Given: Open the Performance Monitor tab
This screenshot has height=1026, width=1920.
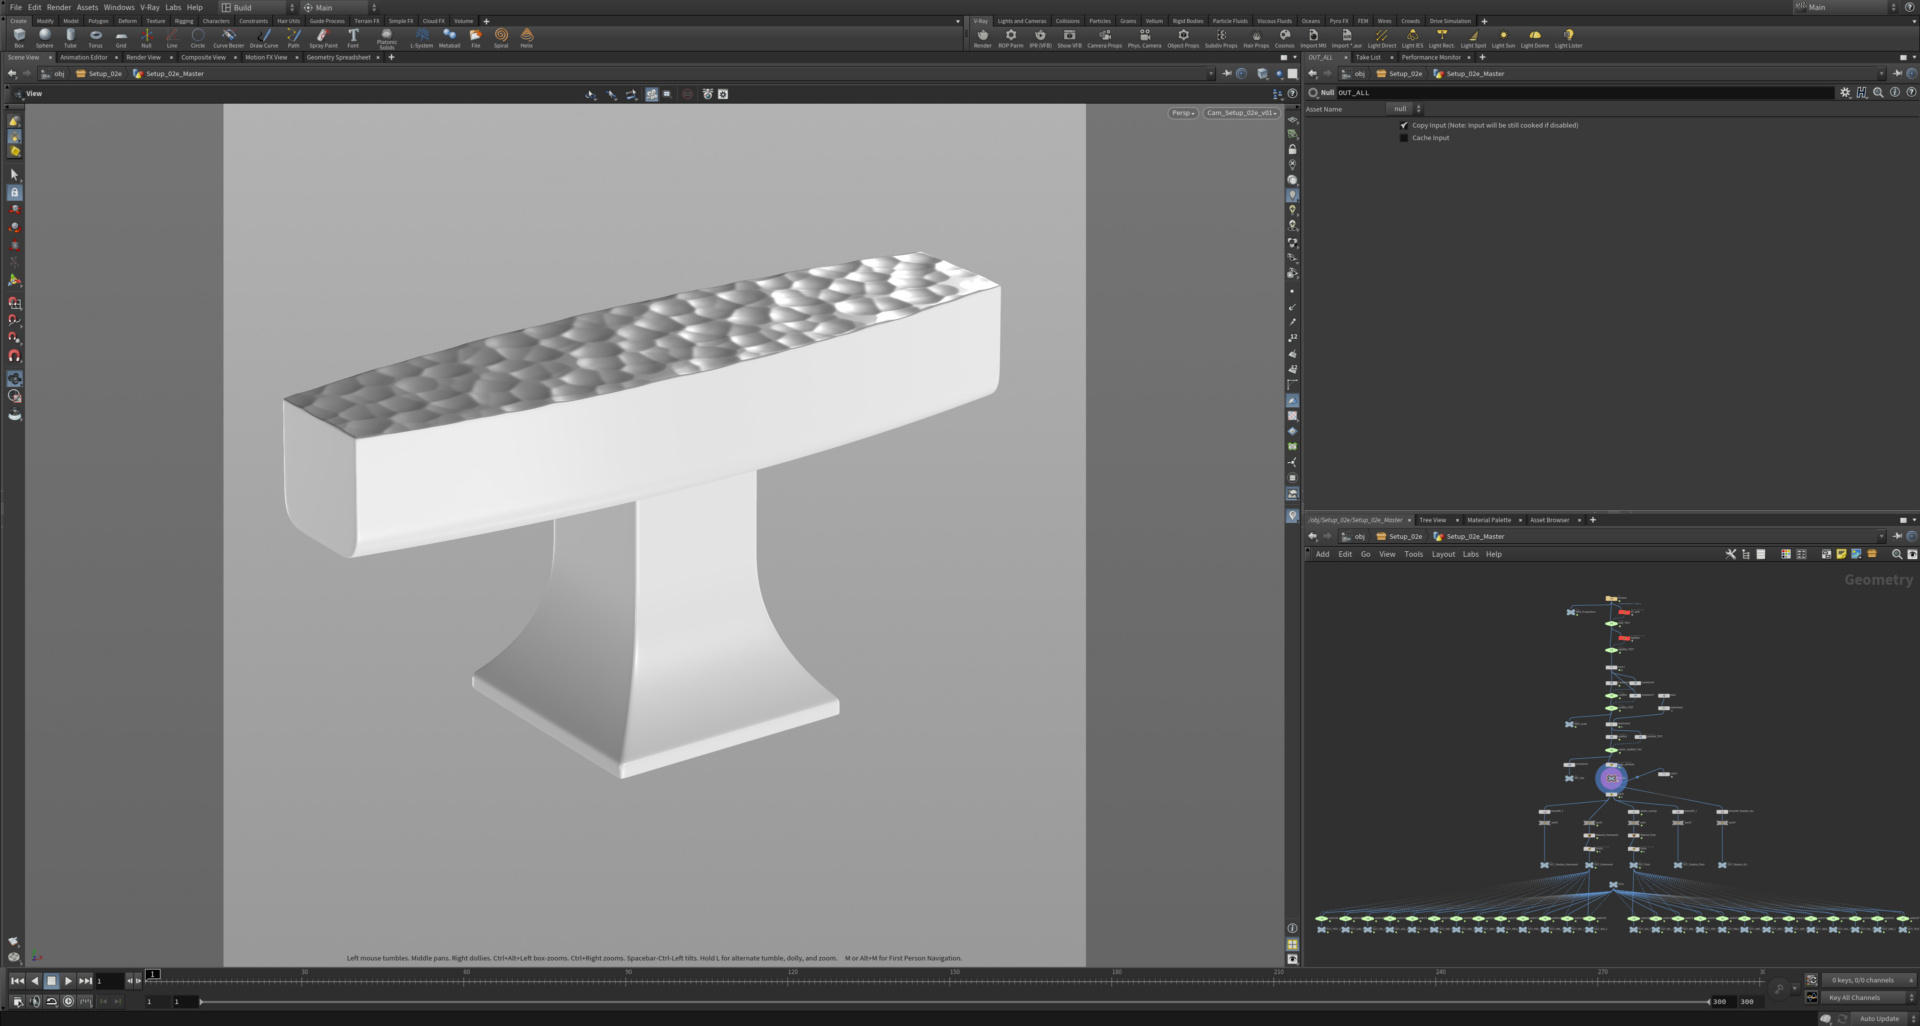Looking at the screenshot, I should click(1431, 57).
